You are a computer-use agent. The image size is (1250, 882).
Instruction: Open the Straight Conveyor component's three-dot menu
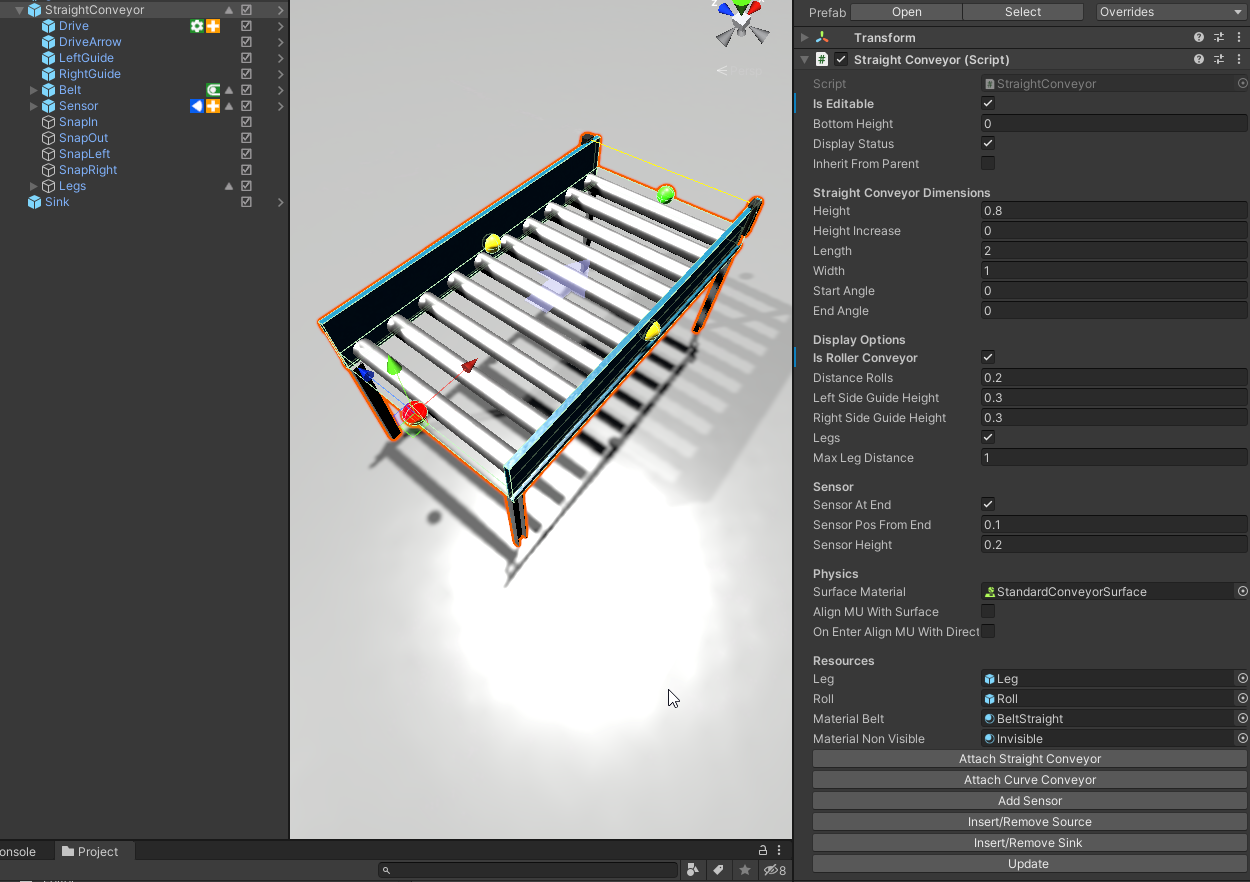(1239, 59)
